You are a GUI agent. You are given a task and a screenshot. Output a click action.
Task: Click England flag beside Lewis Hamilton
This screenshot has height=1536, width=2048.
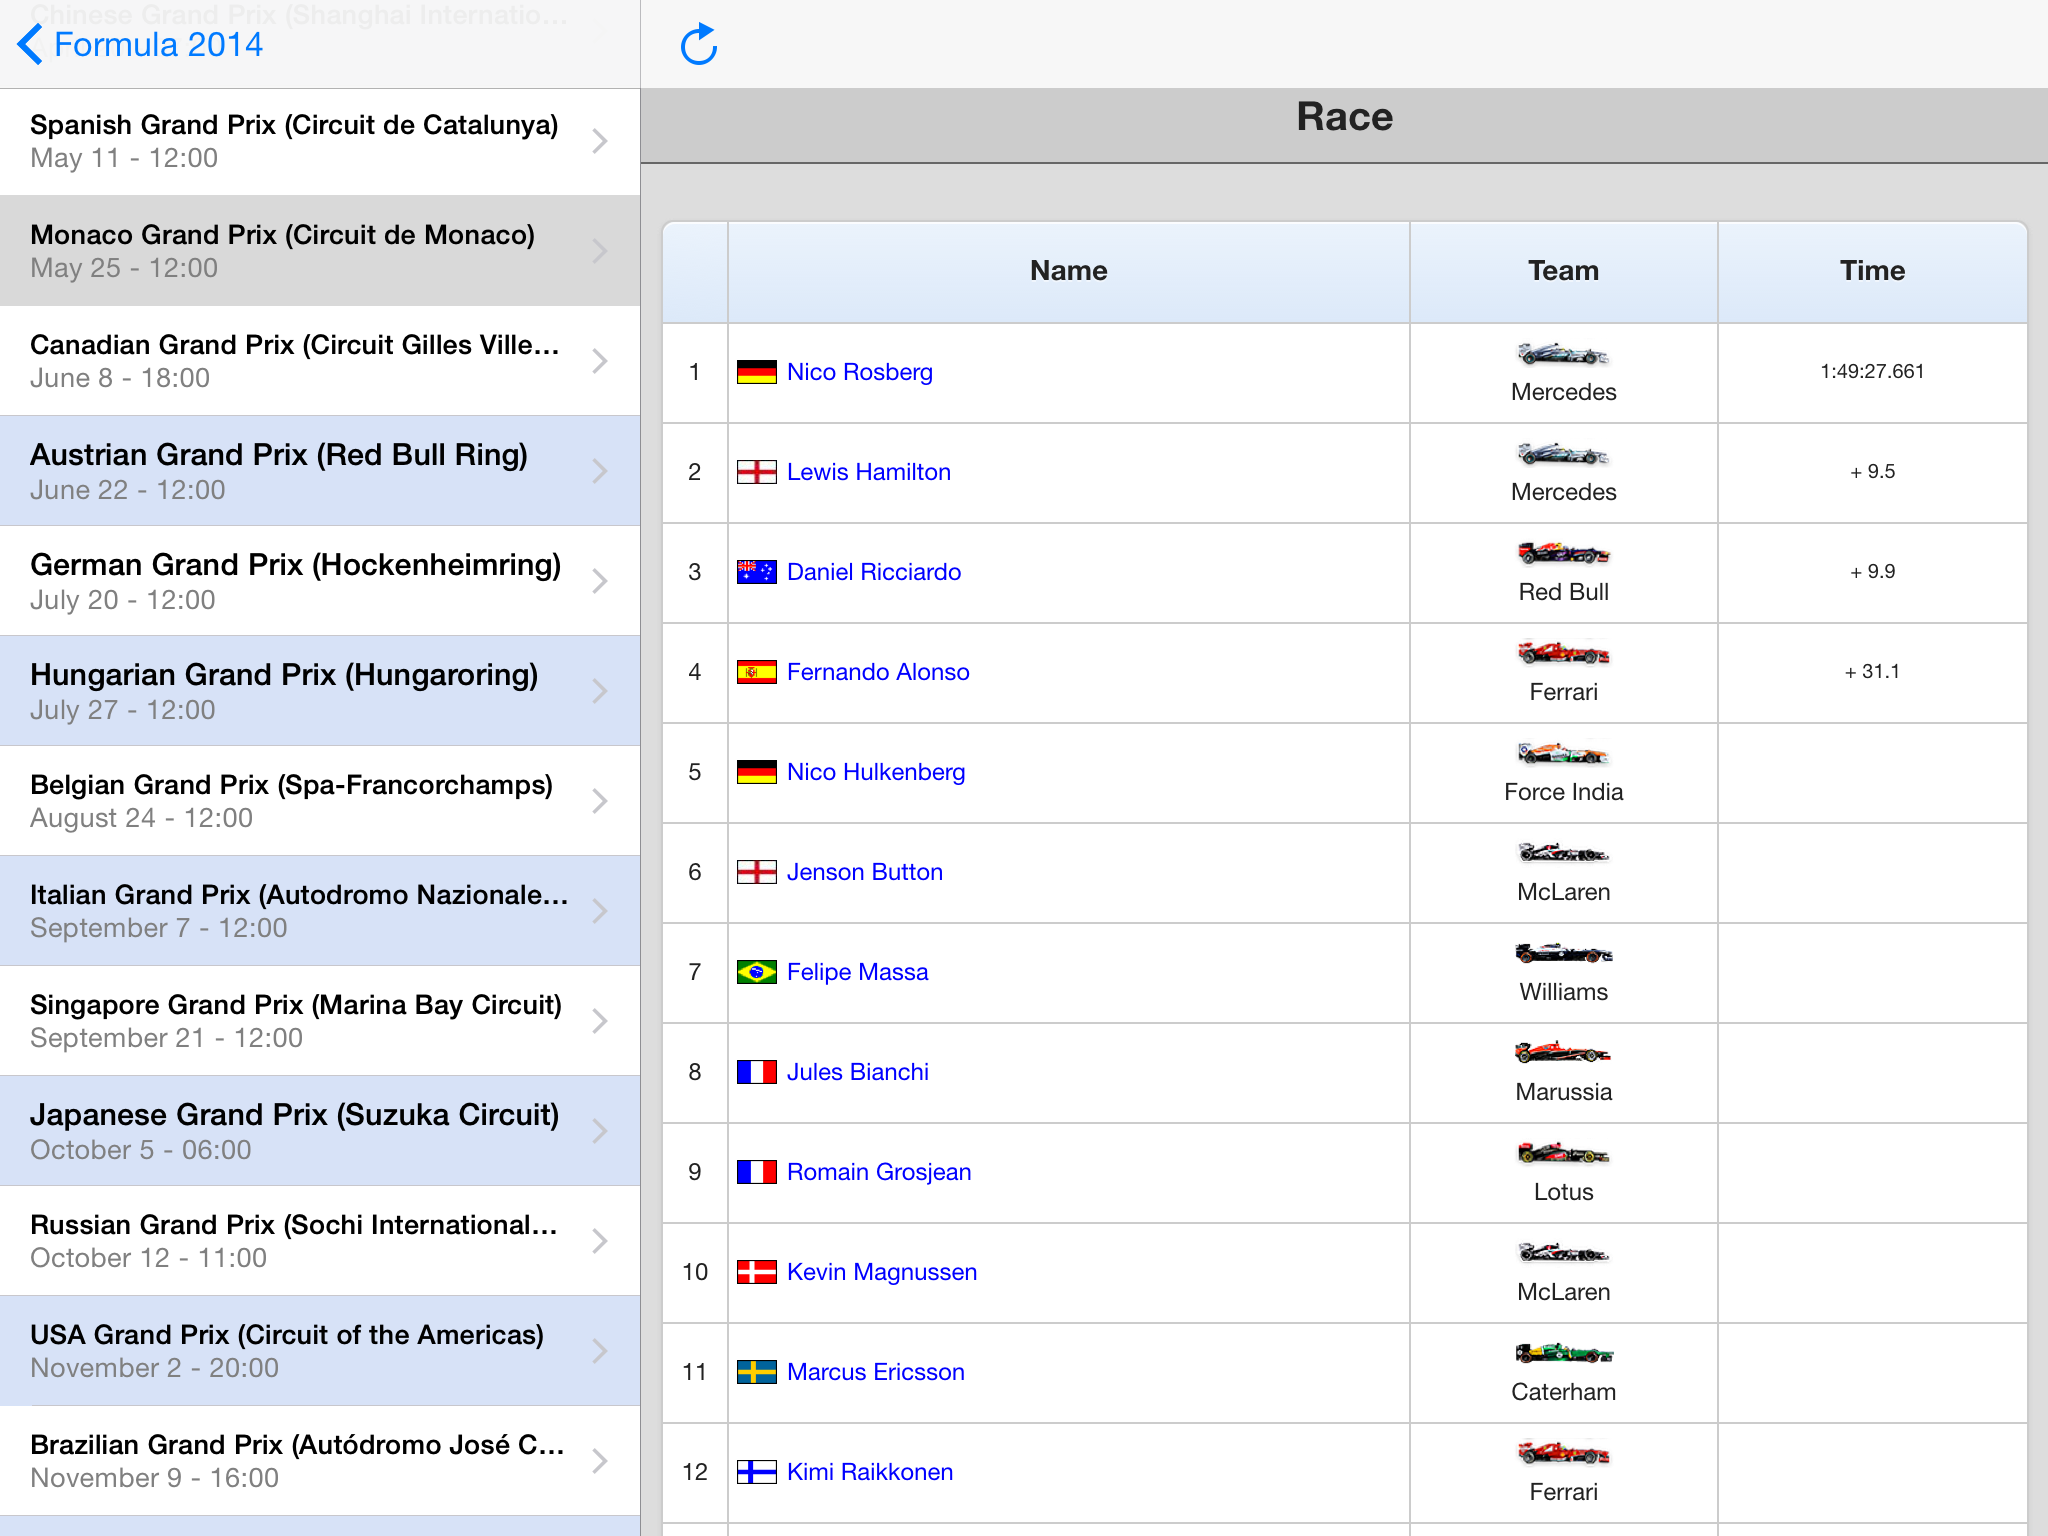pyautogui.click(x=756, y=472)
